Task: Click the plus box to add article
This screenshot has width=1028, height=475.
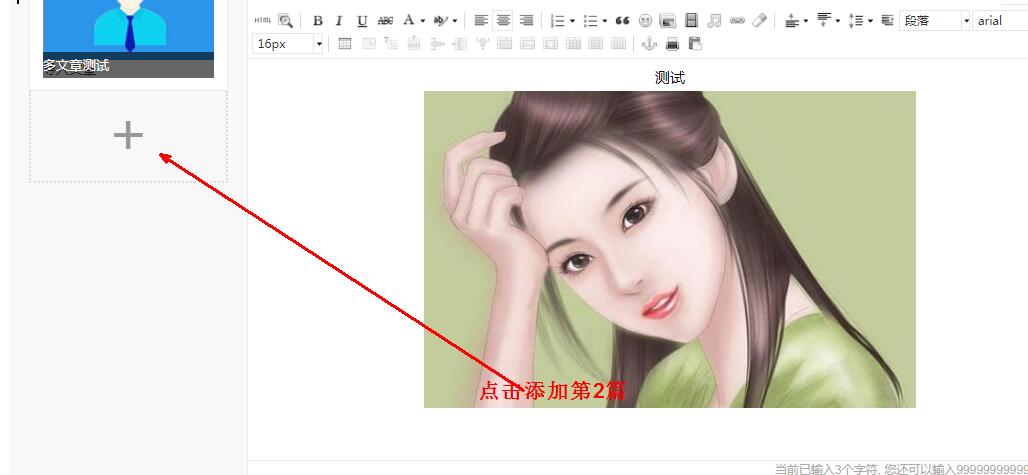Action: (x=128, y=136)
